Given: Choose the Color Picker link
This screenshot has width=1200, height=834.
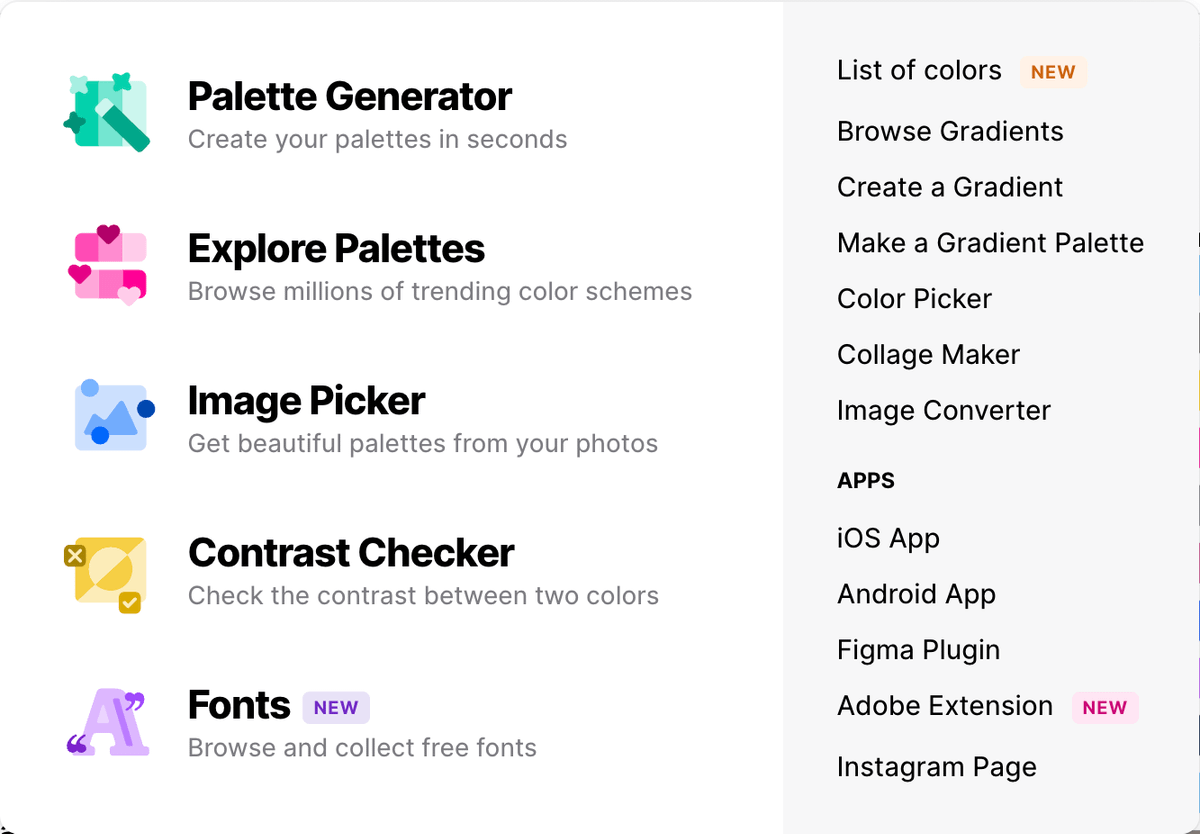Looking at the screenshot, I should (914, 299).
